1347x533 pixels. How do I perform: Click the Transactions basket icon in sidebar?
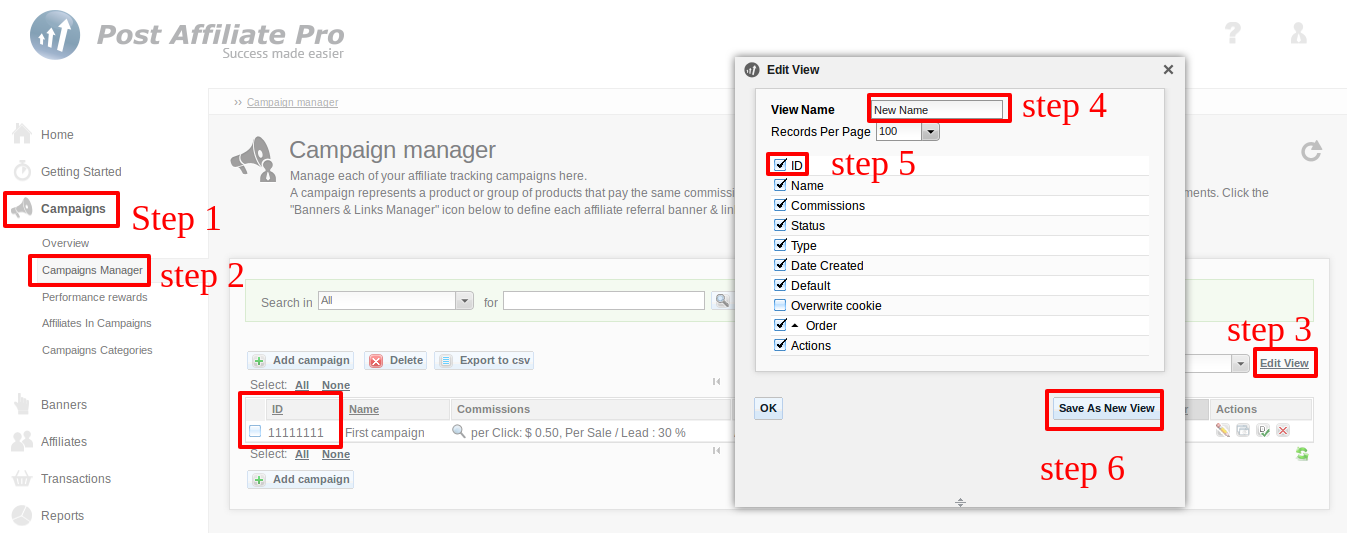(22, 478)
